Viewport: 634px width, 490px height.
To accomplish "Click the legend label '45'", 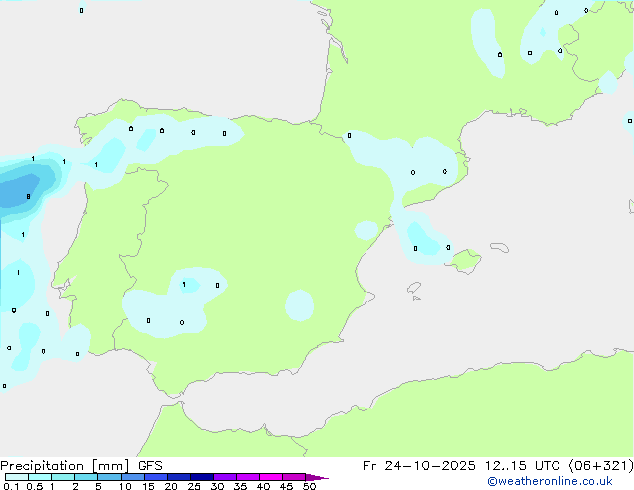I will point(286,486).
